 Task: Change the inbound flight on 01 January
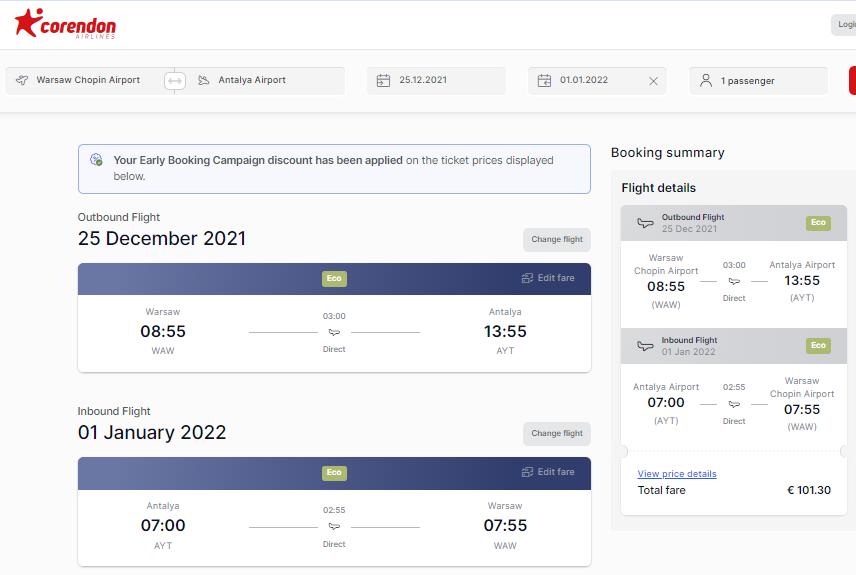click(557, 434)
